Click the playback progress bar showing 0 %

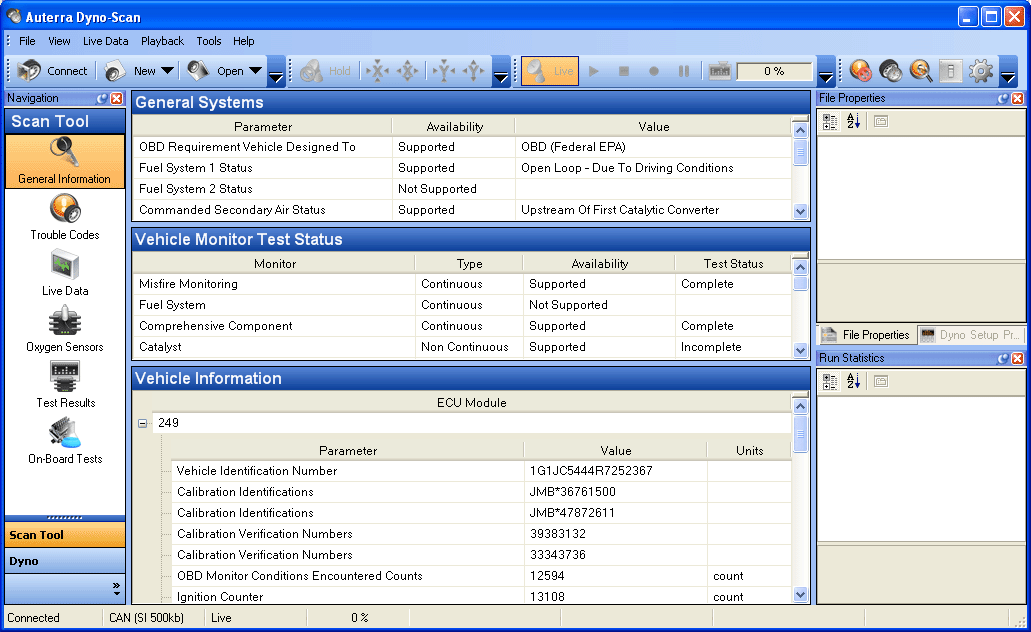point(774,71)
